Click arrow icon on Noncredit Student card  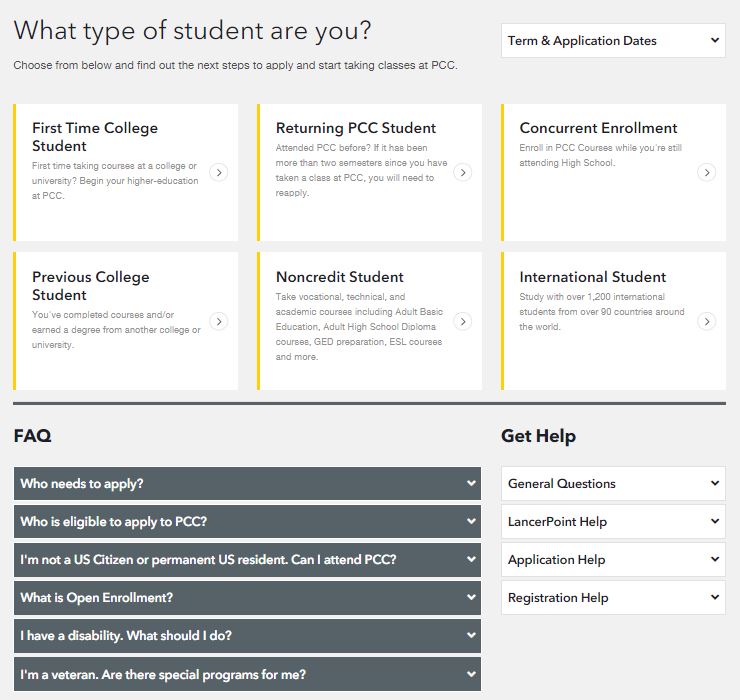(462, 321)
